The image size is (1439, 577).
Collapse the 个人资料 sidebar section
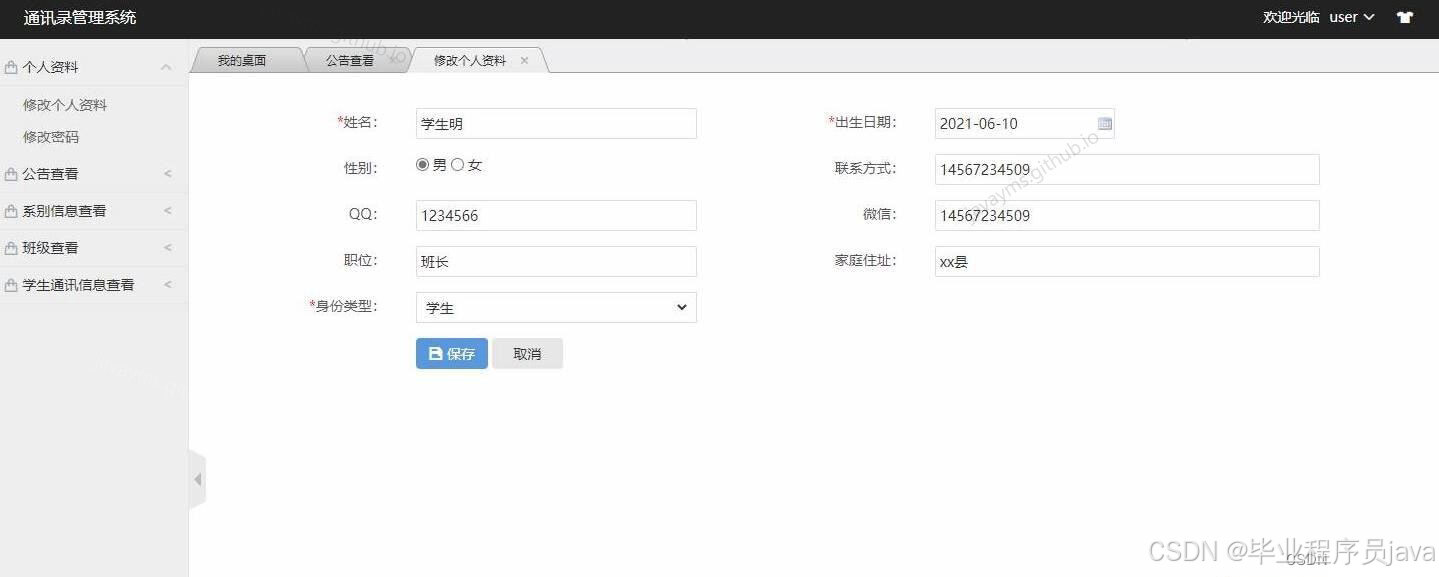point(166,68)
